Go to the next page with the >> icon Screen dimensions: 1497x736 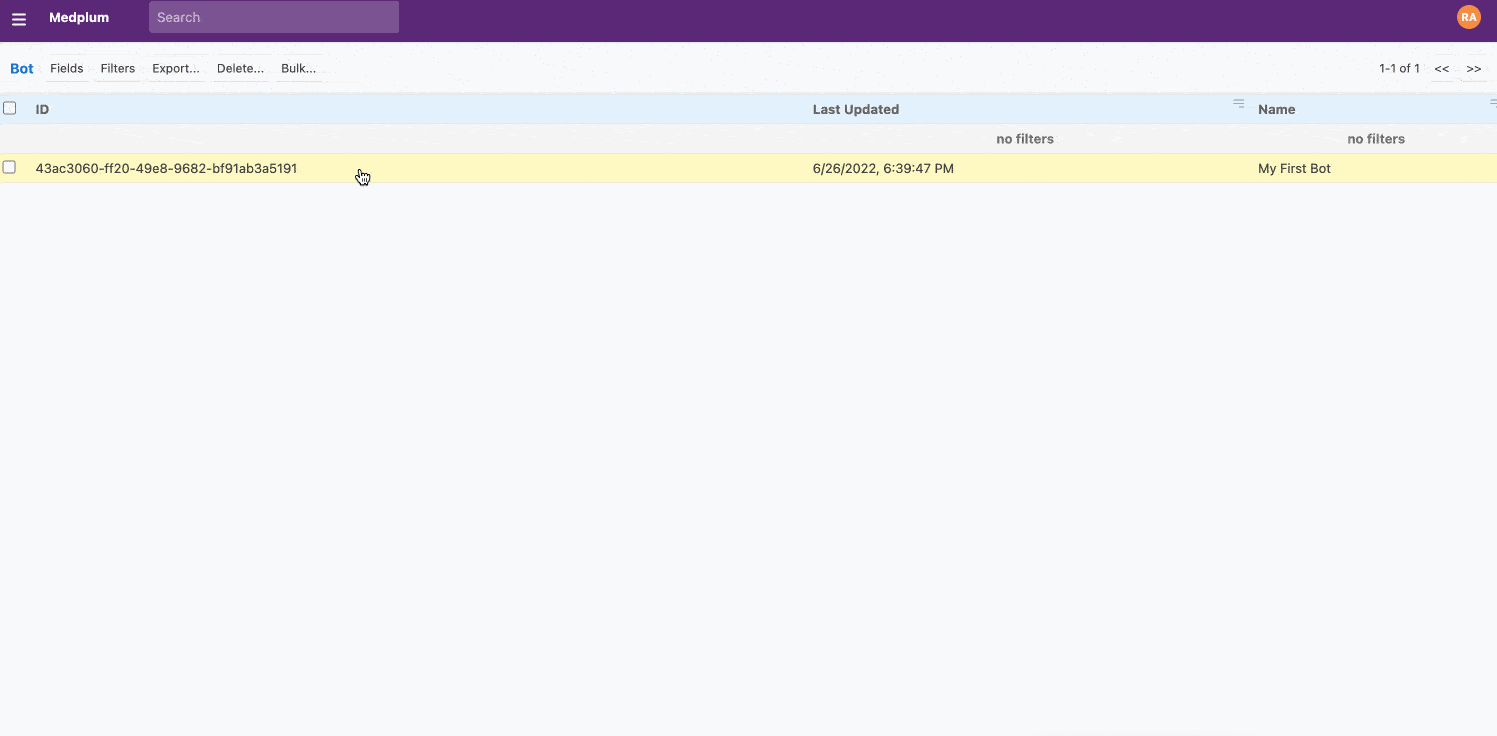tap(1474, 68)
